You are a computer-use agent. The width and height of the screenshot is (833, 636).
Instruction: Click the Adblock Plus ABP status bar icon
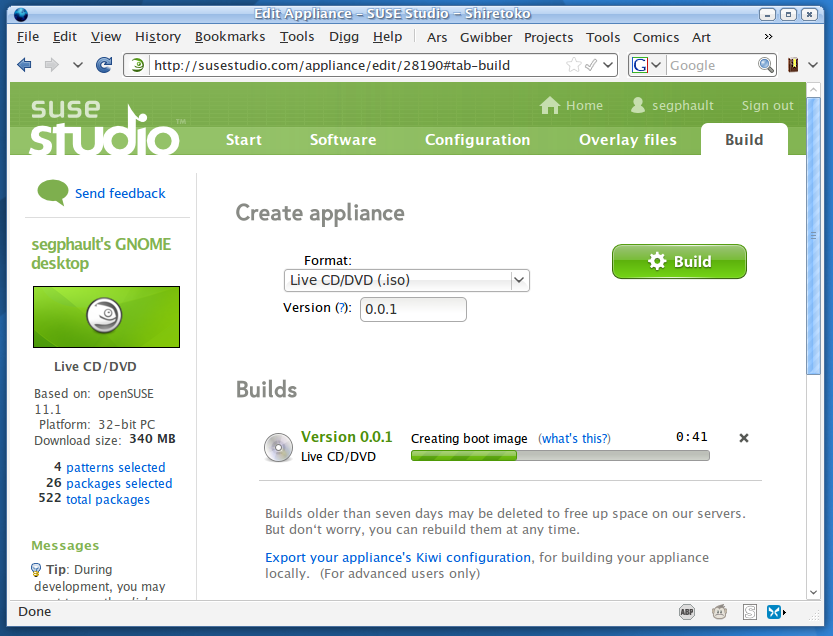687,612
